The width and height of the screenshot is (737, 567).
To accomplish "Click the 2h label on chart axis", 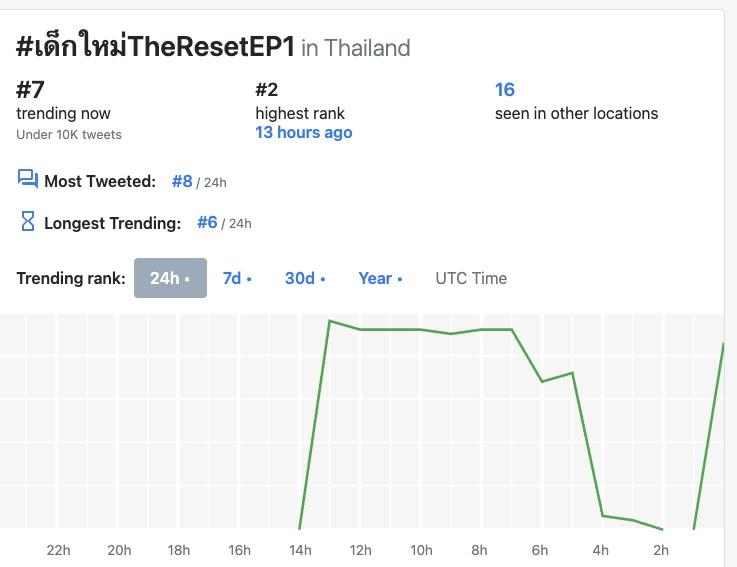I will pos(661,550).
